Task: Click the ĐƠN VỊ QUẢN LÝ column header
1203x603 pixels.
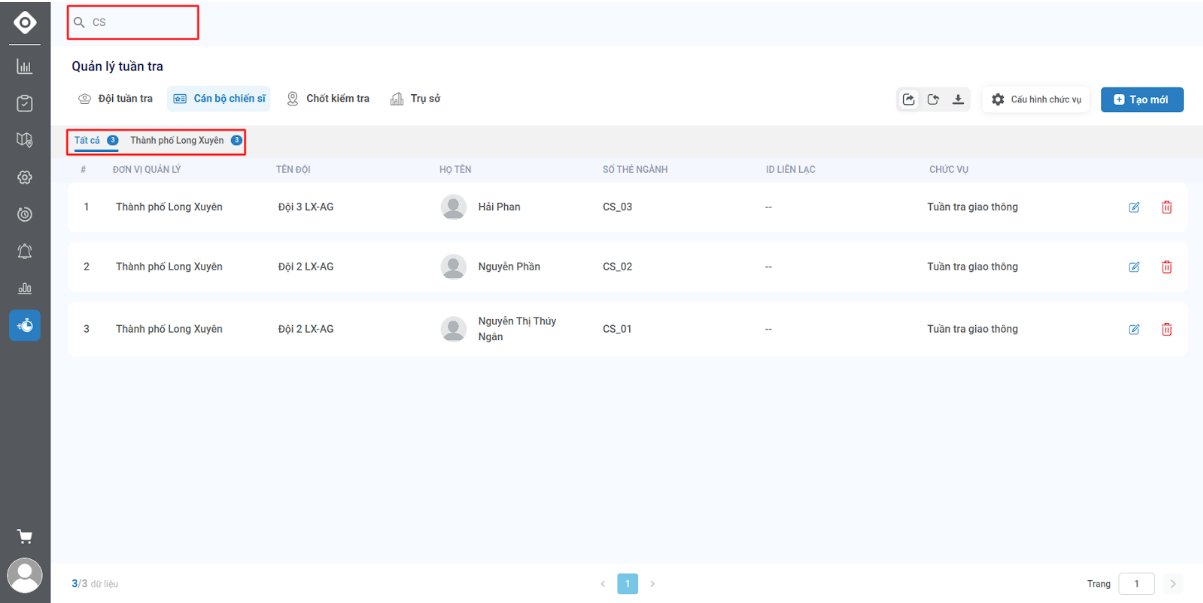Action: 147,169
